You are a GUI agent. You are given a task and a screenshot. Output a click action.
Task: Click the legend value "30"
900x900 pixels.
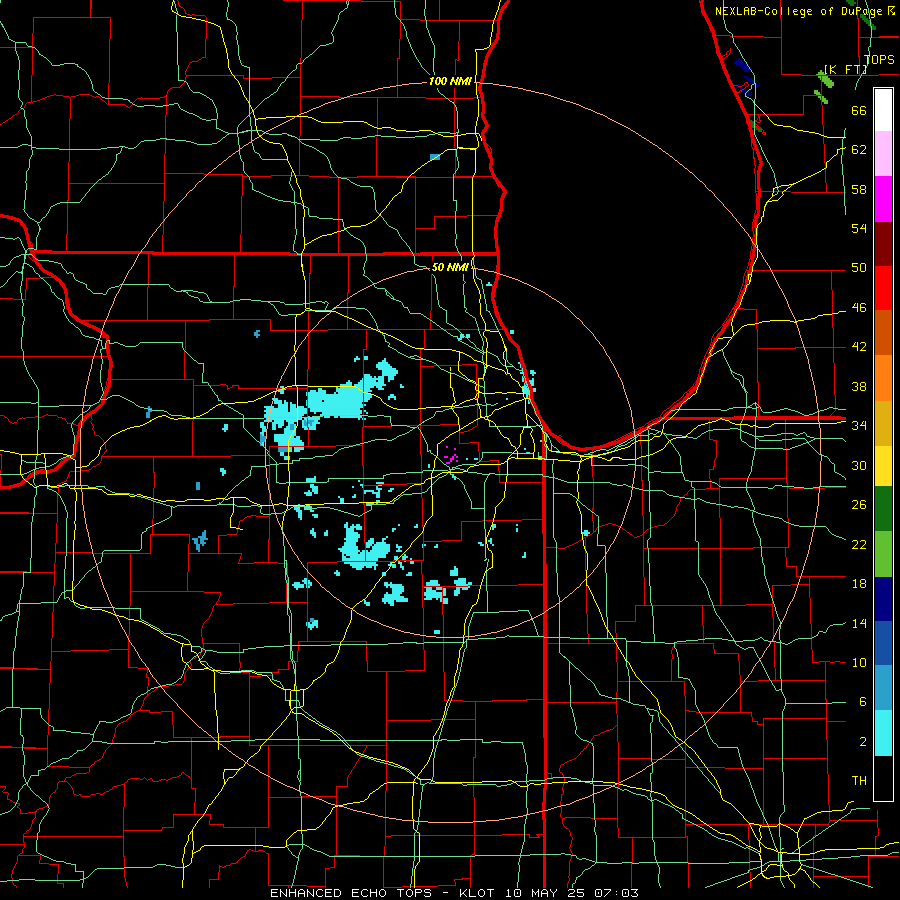click(859, 465)
